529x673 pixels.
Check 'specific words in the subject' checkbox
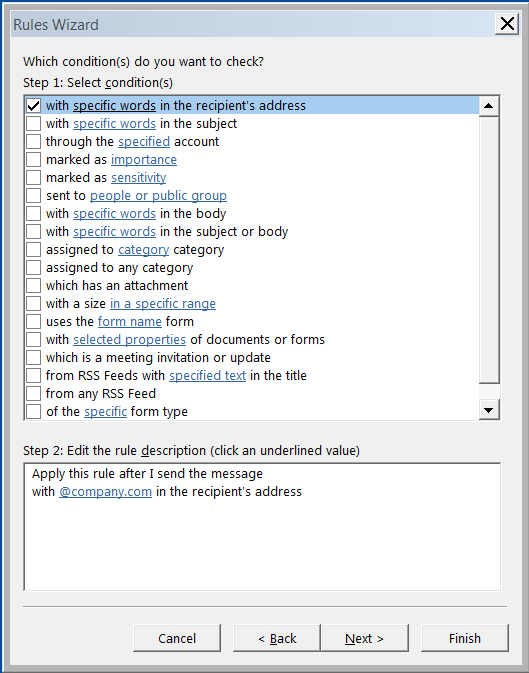pyautogui.click(x=33, y=124)
